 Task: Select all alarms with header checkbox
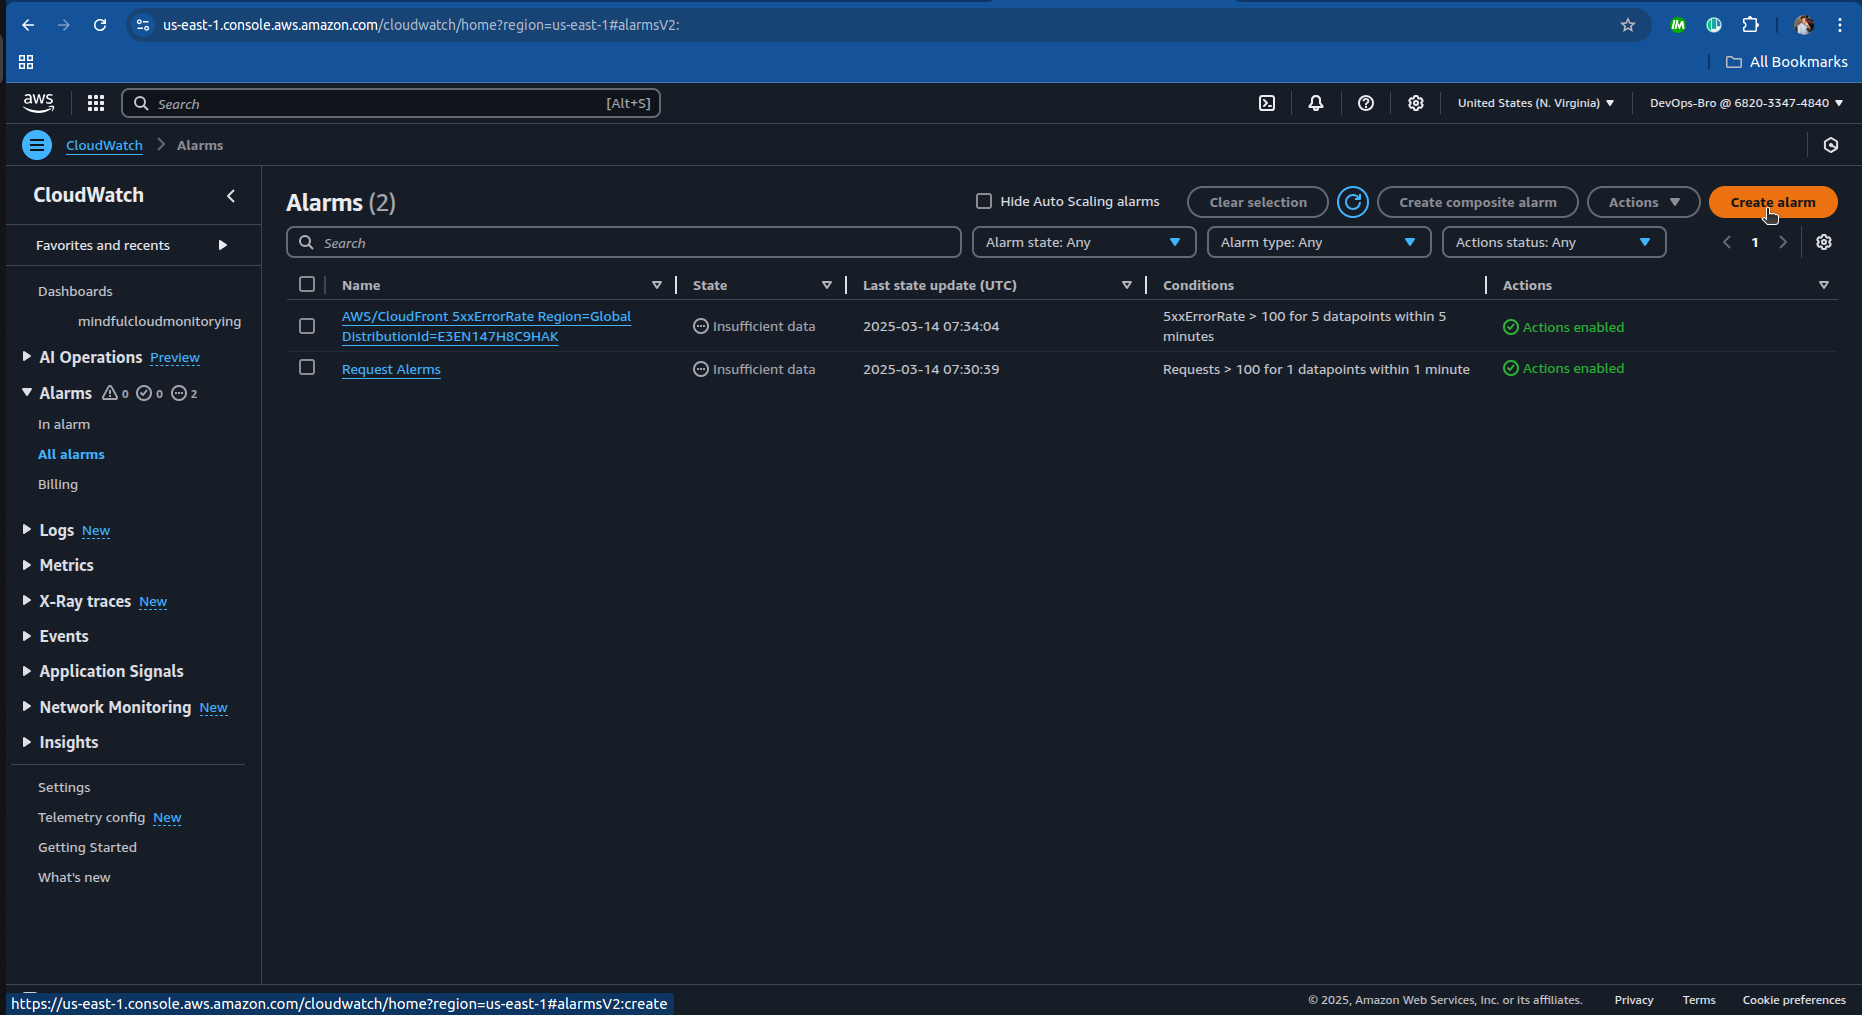point(307,284)
